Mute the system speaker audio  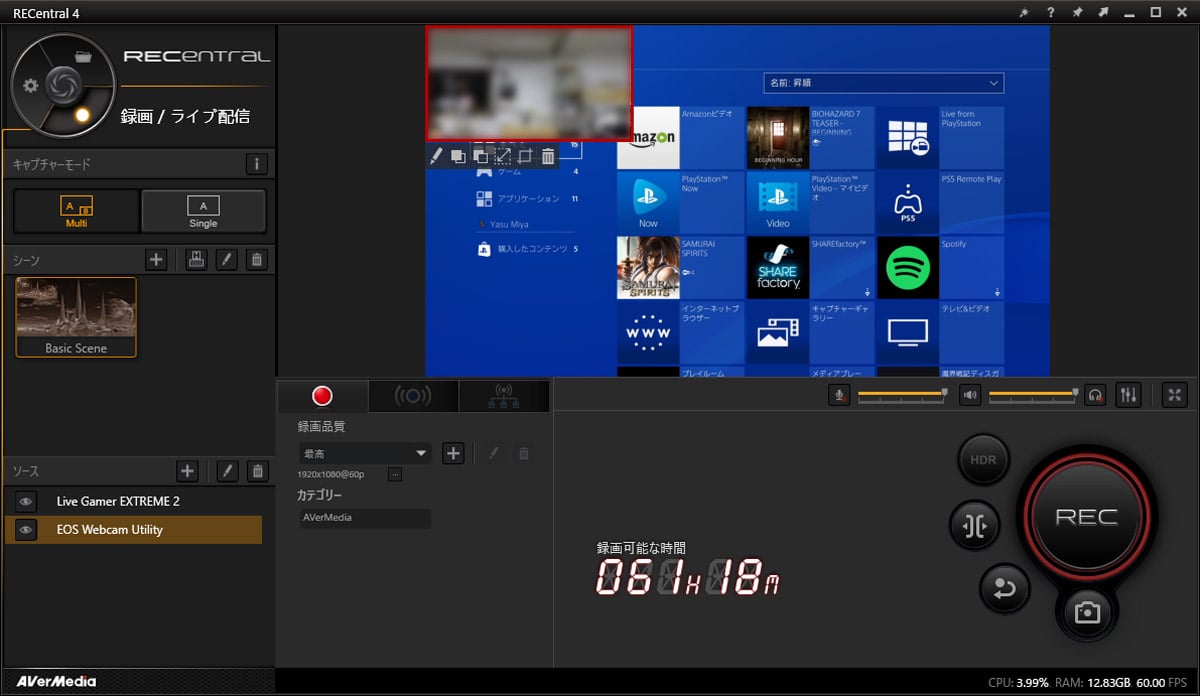point(969,395)
